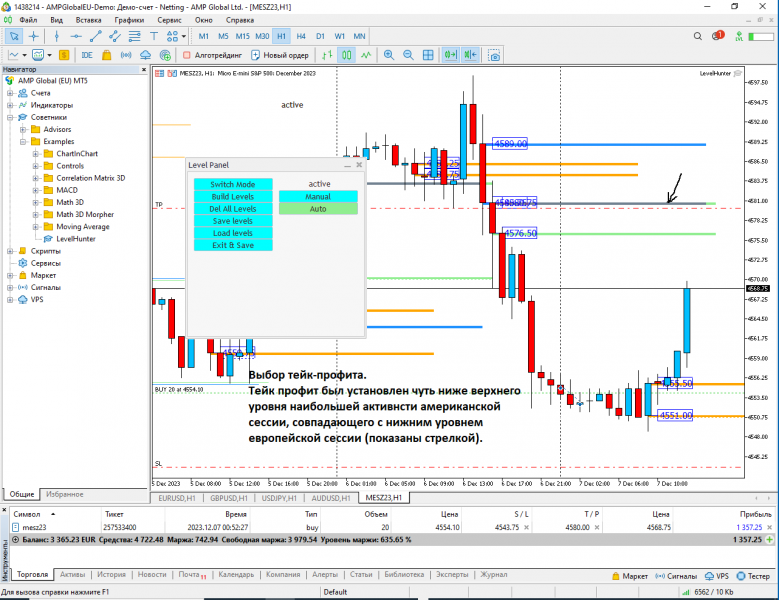Select the text label tool
The width and height of the screenshot is (779, 600).
point(154,36)
